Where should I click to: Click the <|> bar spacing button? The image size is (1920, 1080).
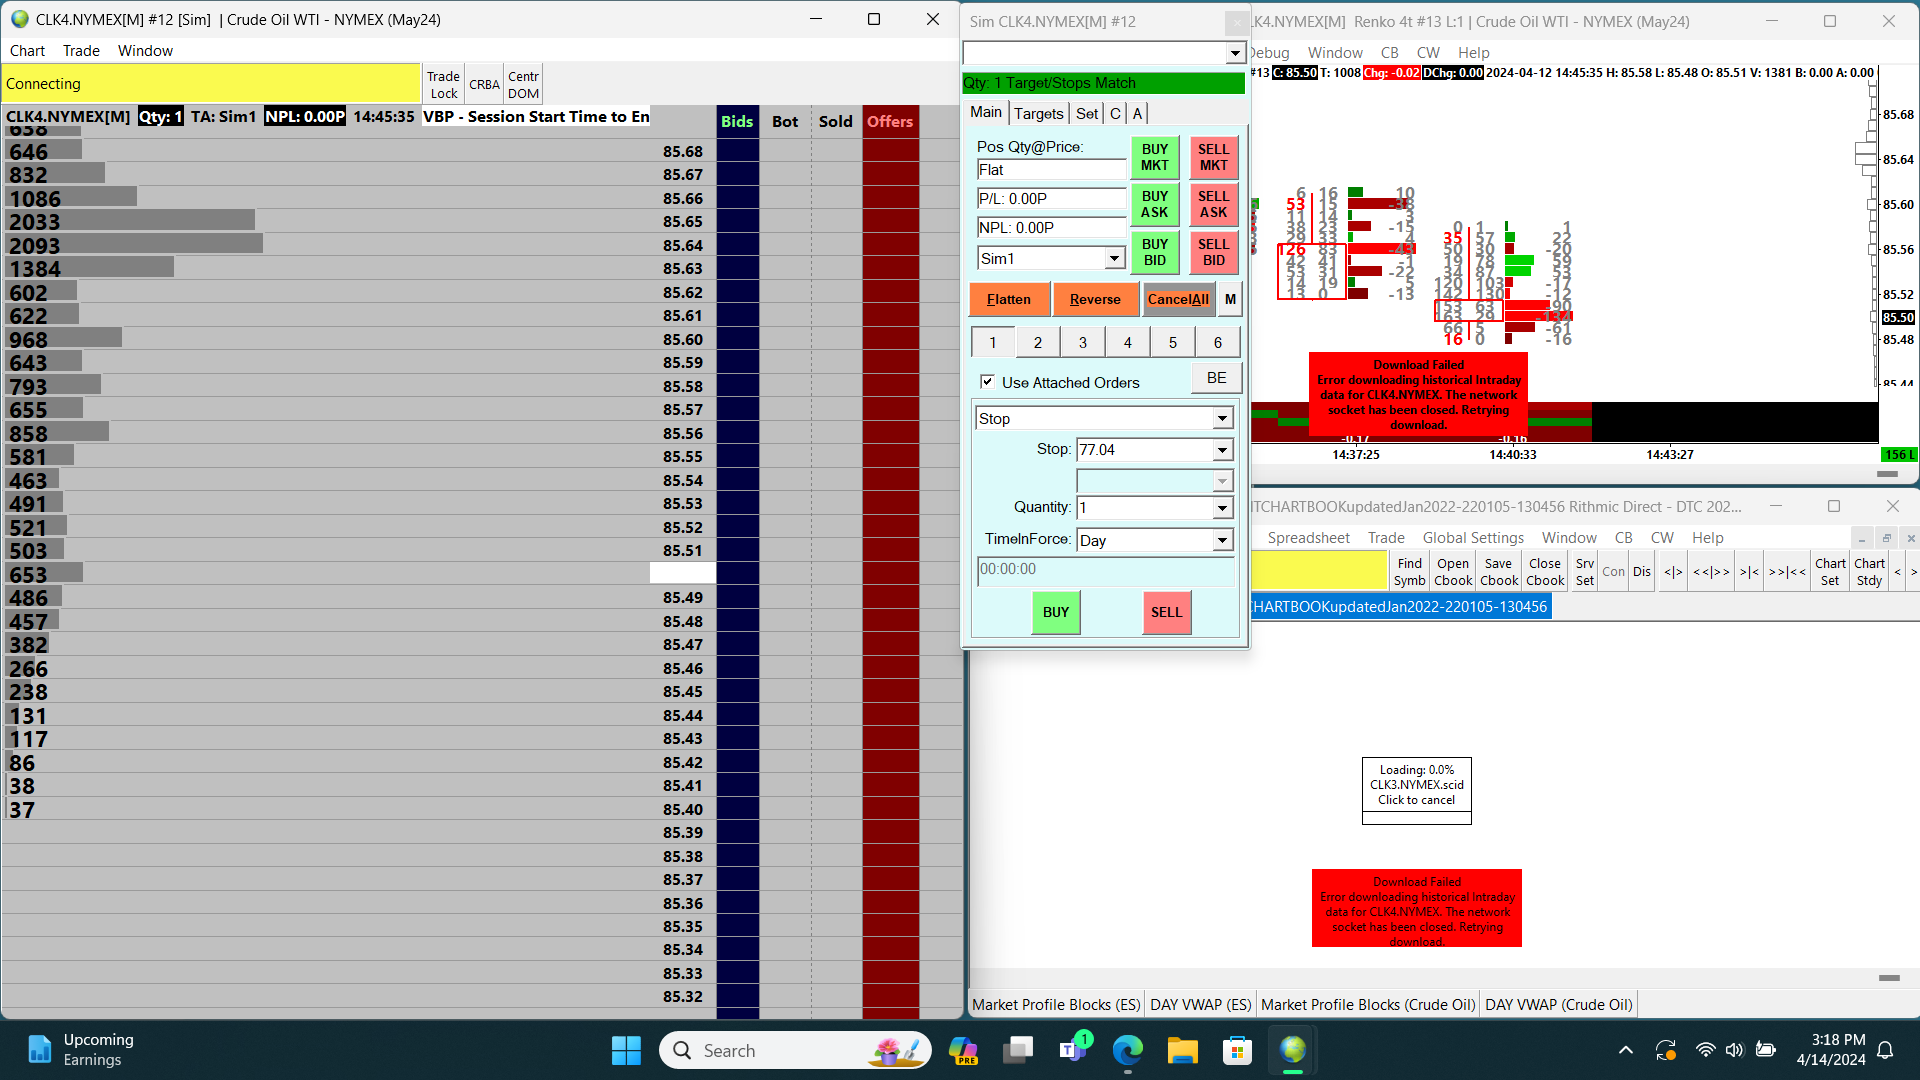tap(1673, 572)
